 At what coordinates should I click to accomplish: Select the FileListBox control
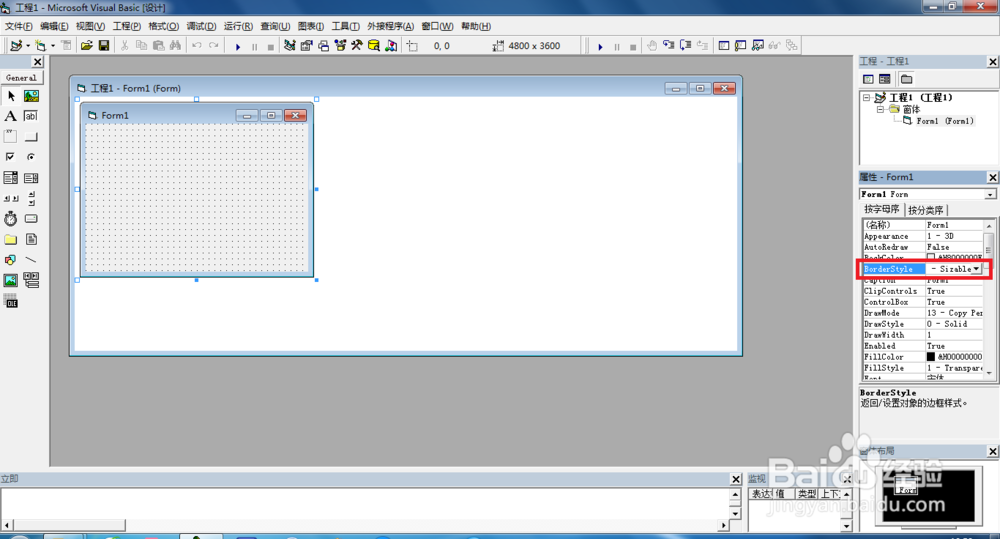tap(31, 239)
